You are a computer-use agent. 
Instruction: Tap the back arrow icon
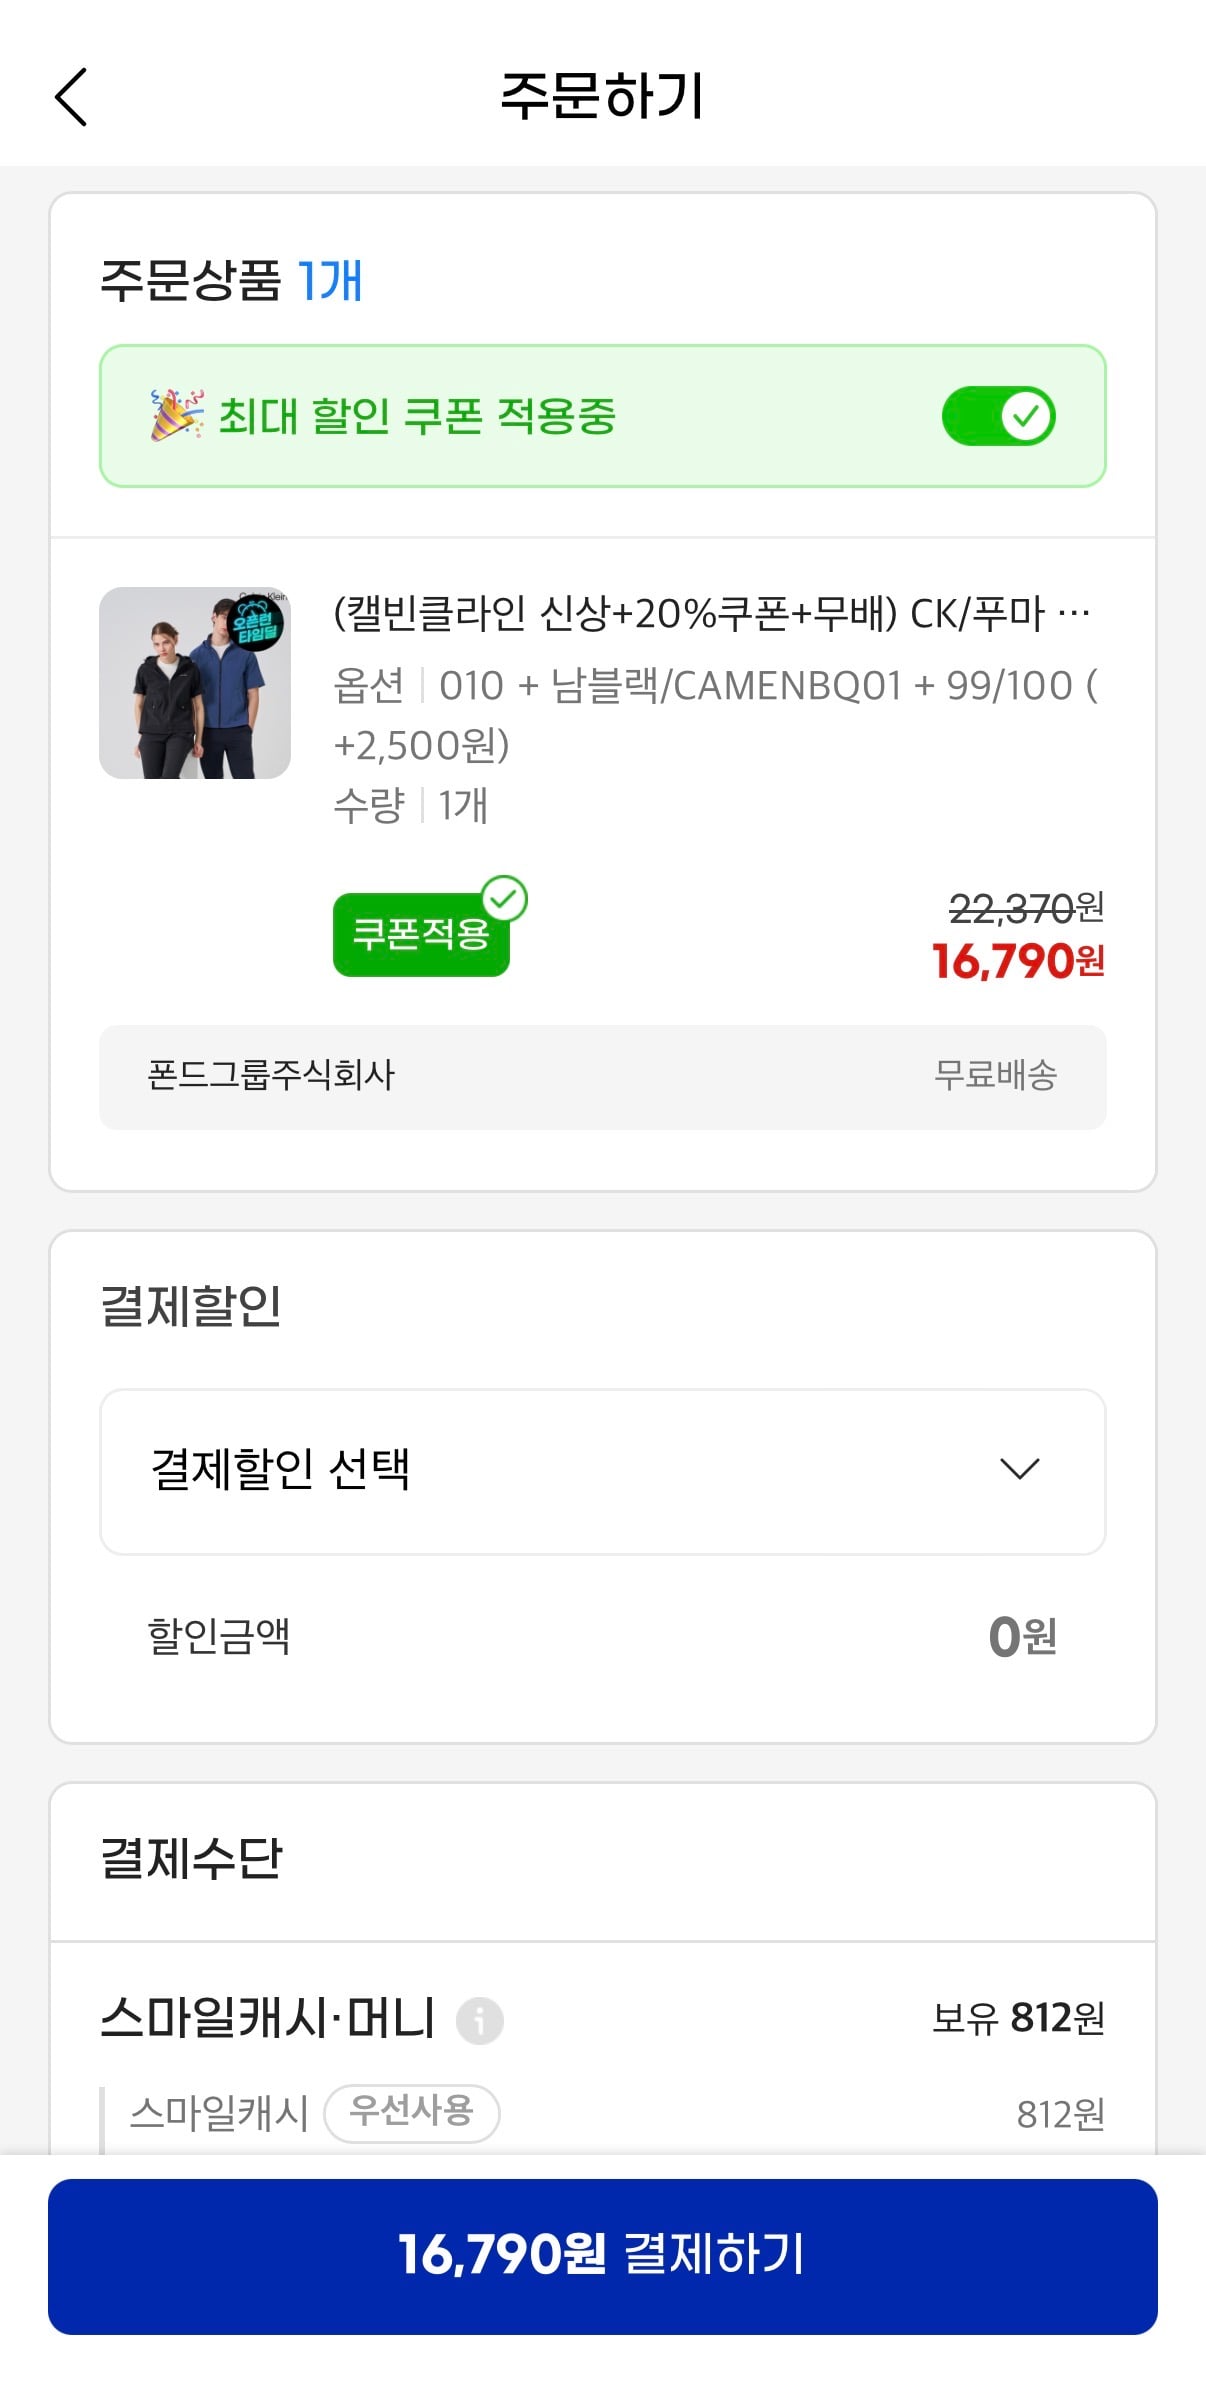(x=71, y=97)
